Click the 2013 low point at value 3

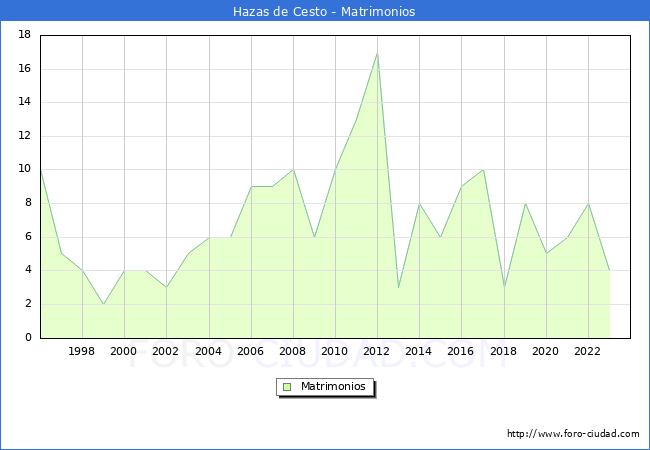click(x=398, y=288)
